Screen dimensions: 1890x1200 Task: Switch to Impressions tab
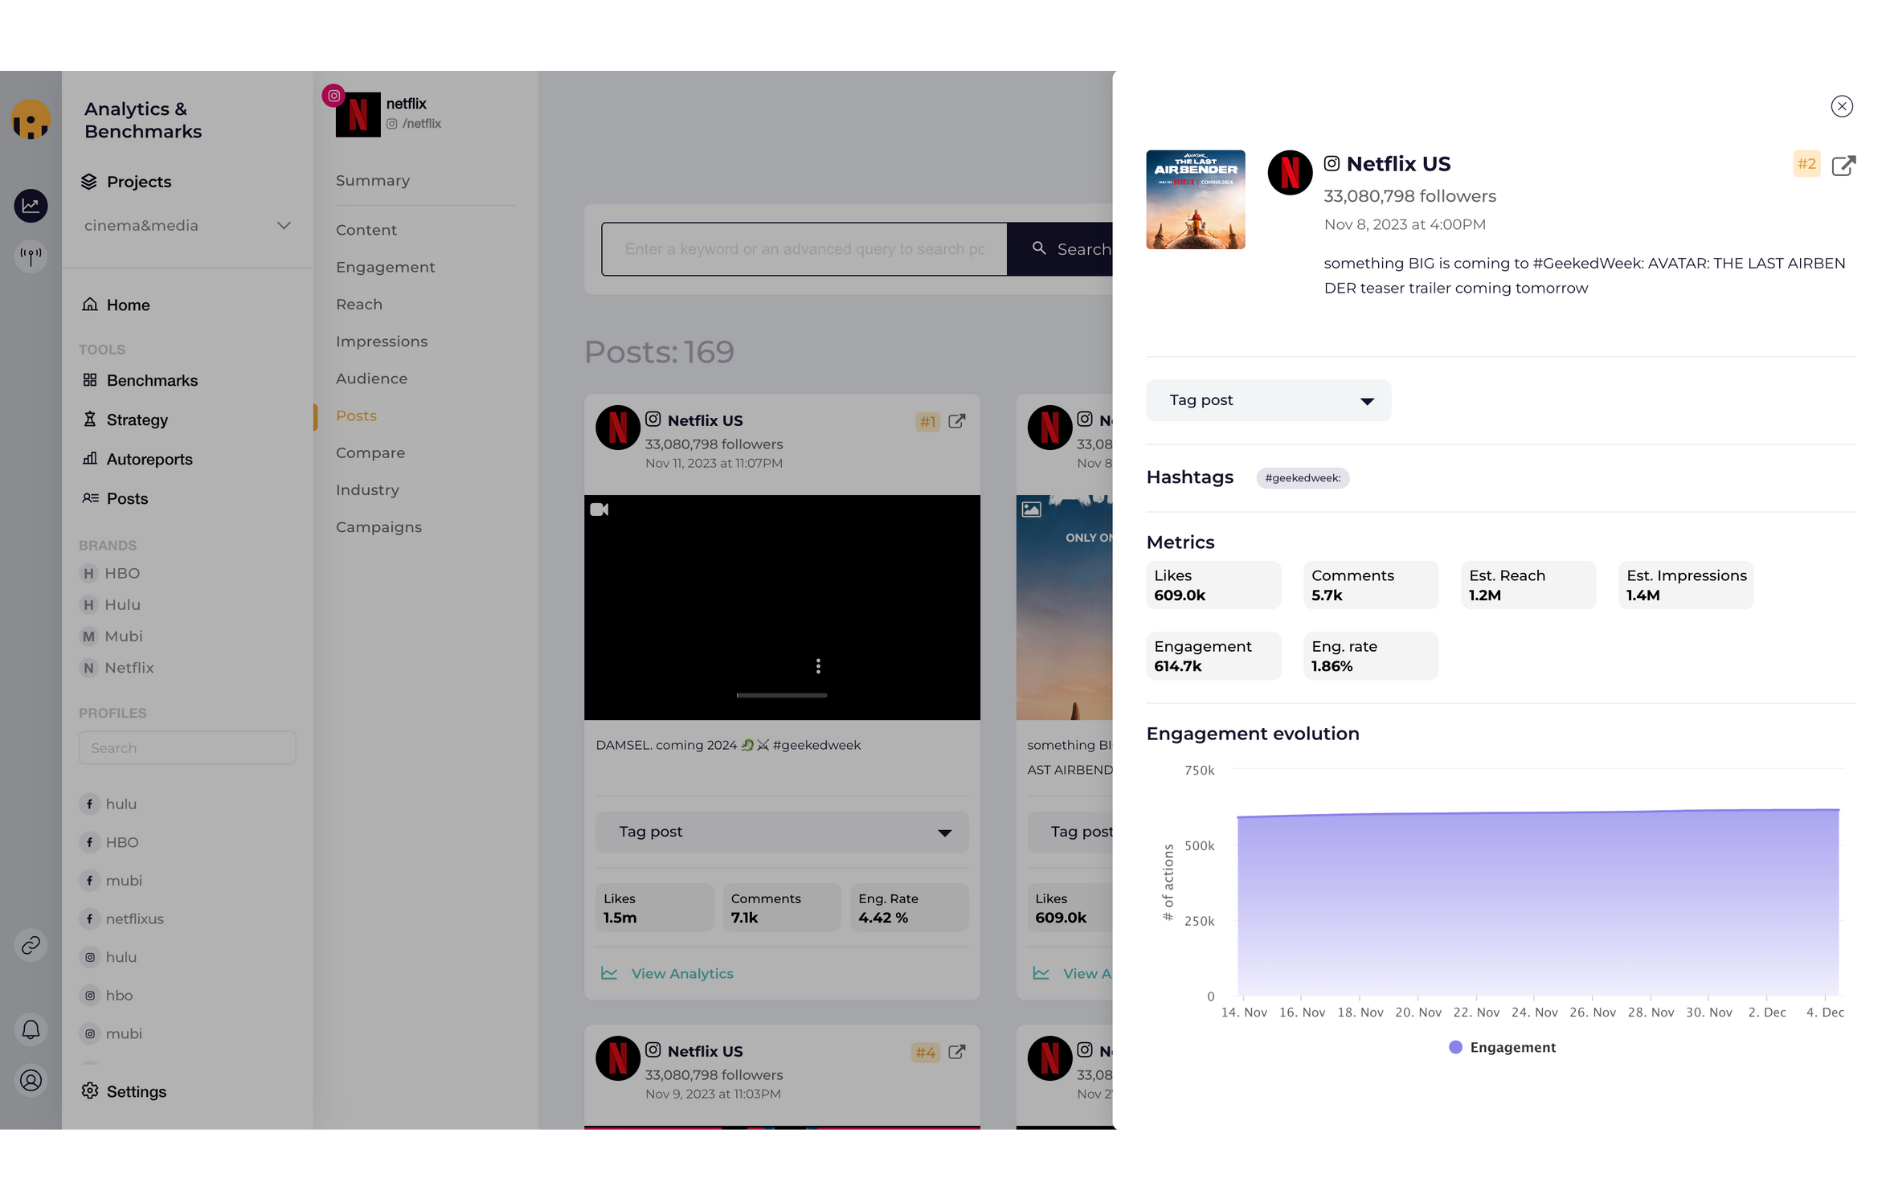coord(381,342)
